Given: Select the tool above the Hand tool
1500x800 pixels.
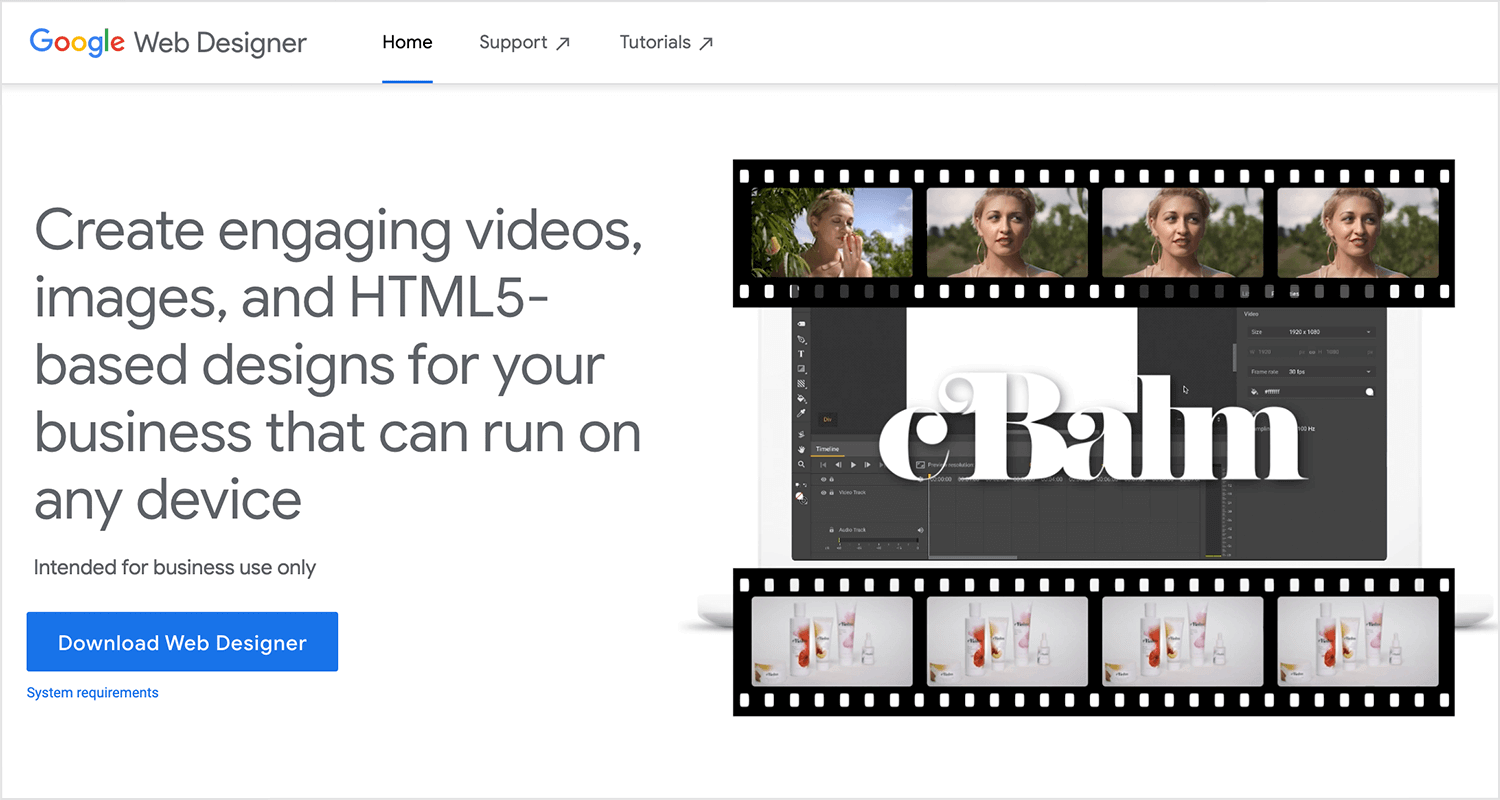Looking at the screenshot, I should [x=801, y=434].
